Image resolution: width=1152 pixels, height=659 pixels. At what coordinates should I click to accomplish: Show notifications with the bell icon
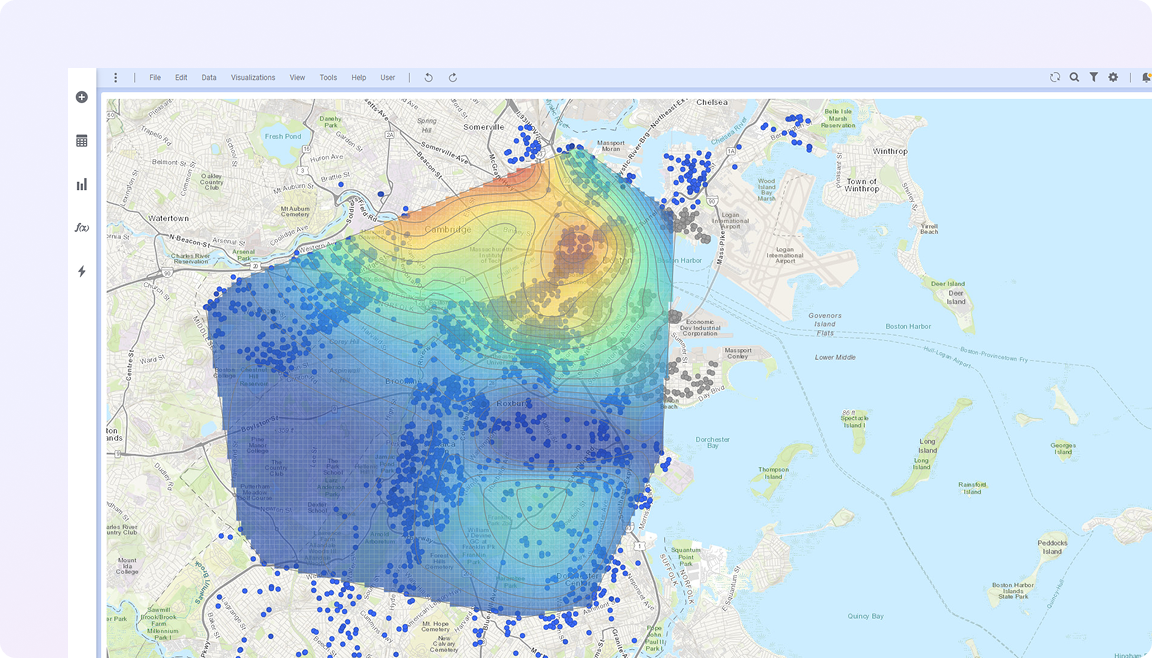coord(1146,77)
